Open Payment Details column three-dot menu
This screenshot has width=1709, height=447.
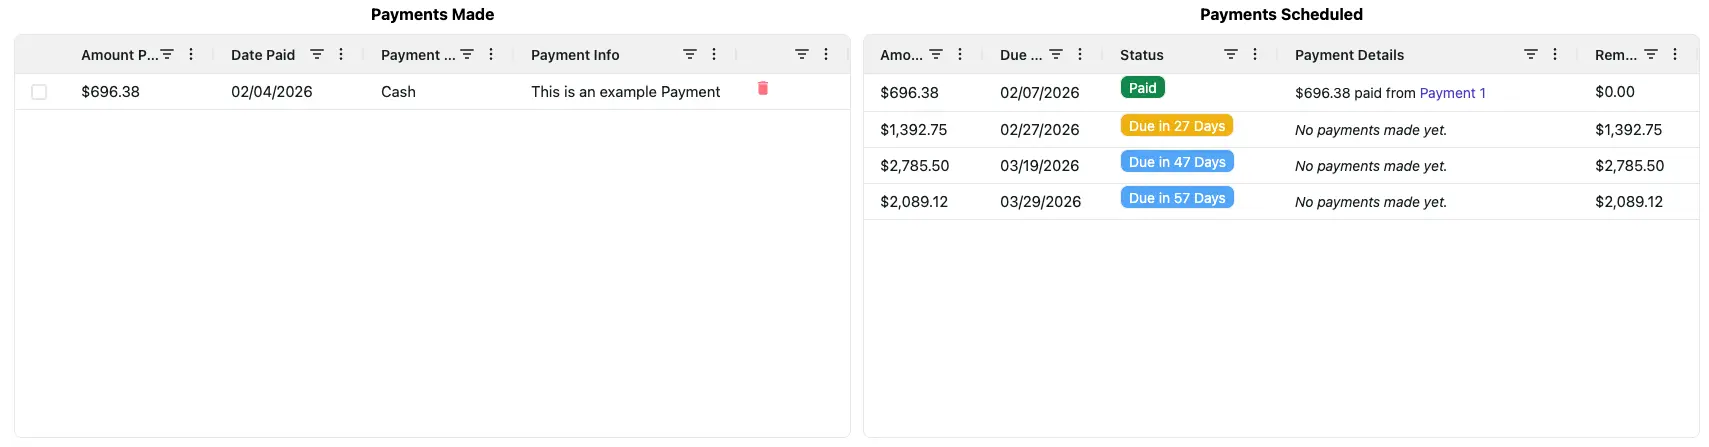(1555, 55)
